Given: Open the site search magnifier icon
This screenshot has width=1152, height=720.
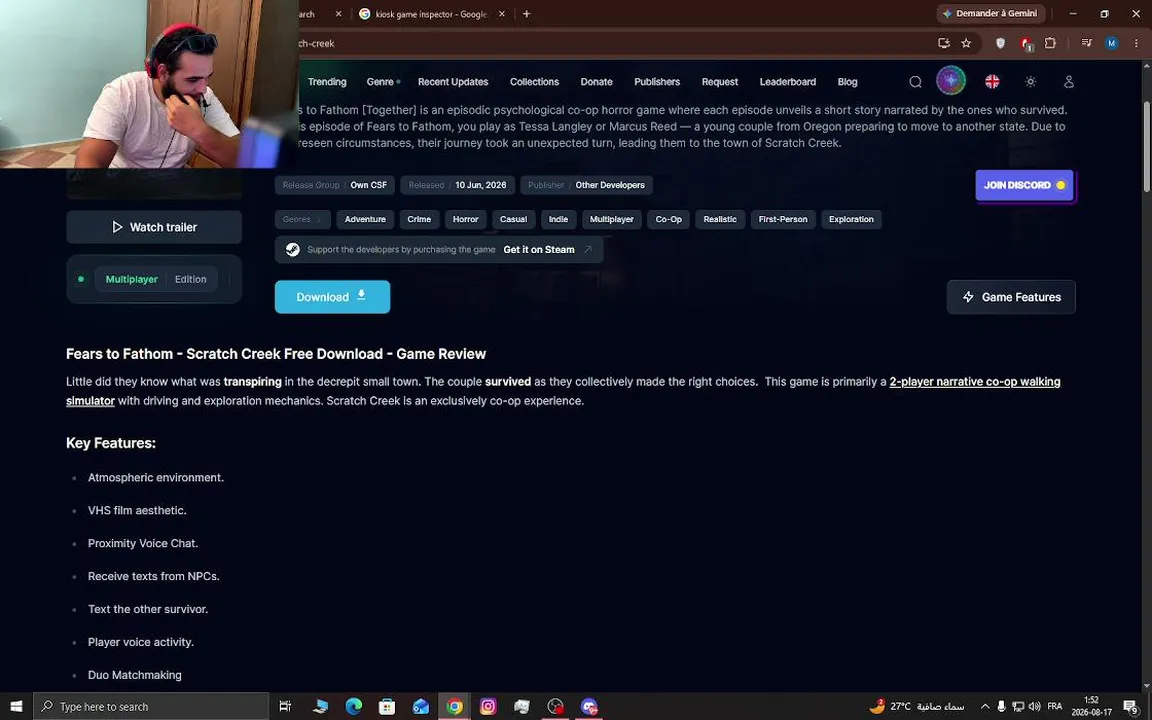Looking at the screenshot, I should coord(915,82).
